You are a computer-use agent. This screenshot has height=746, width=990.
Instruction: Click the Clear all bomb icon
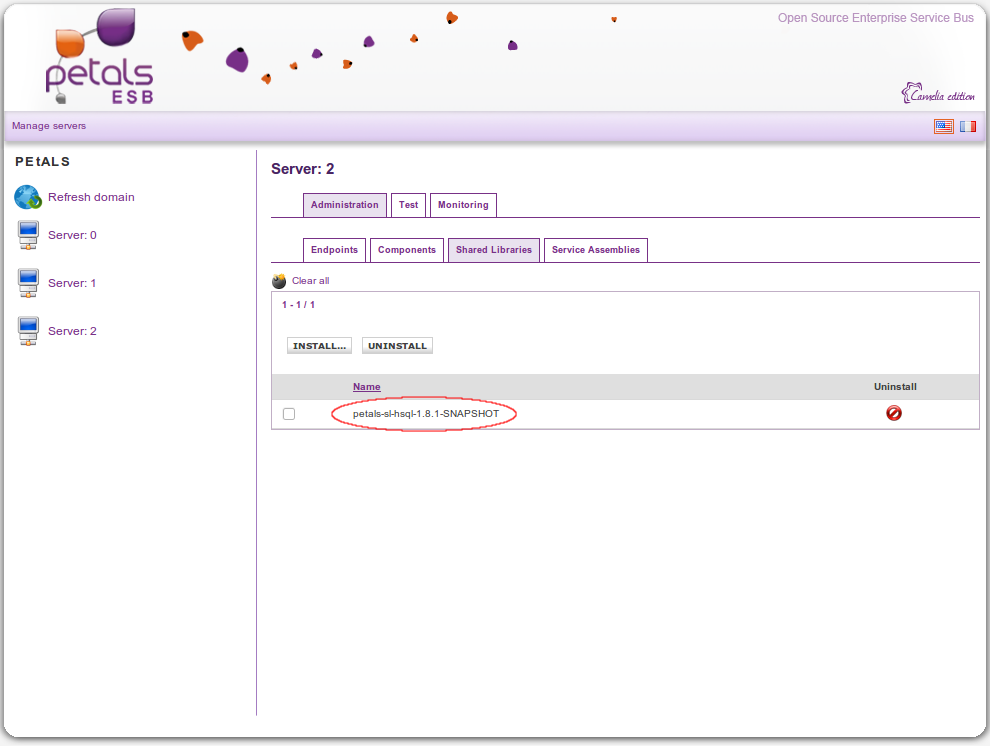pos(279,281)
